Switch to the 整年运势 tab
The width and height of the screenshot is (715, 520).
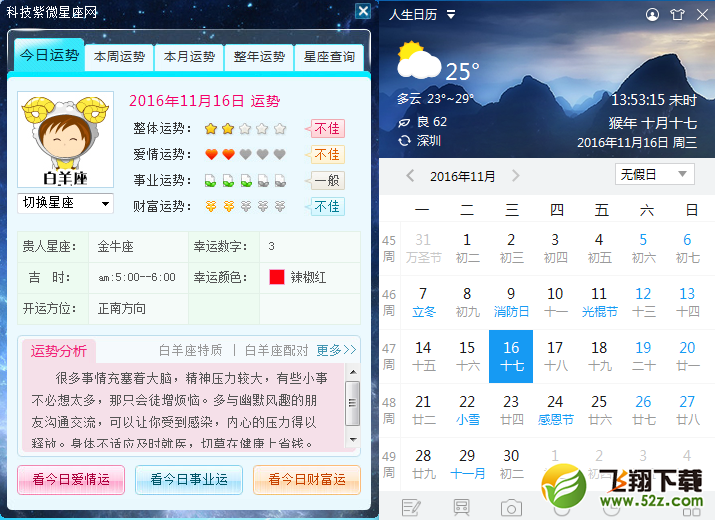click(x=259, y=57)
